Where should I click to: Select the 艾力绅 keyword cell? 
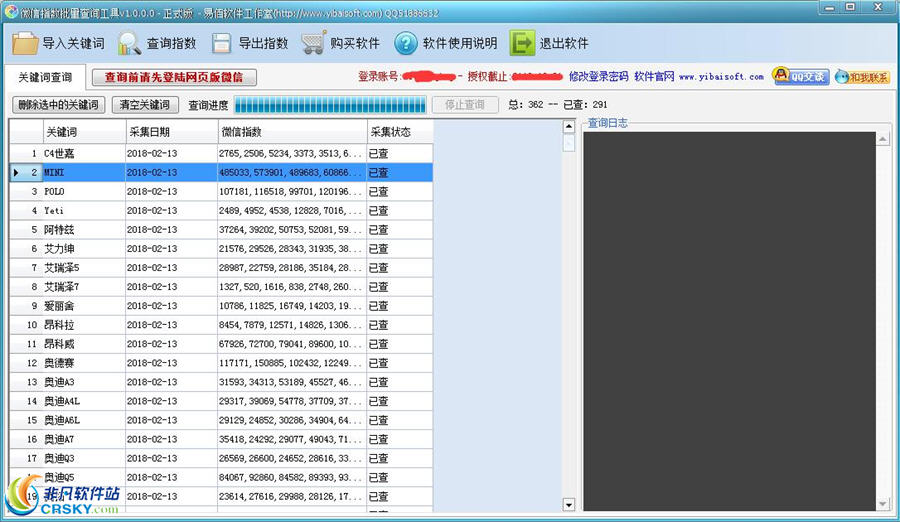[84, 249]
